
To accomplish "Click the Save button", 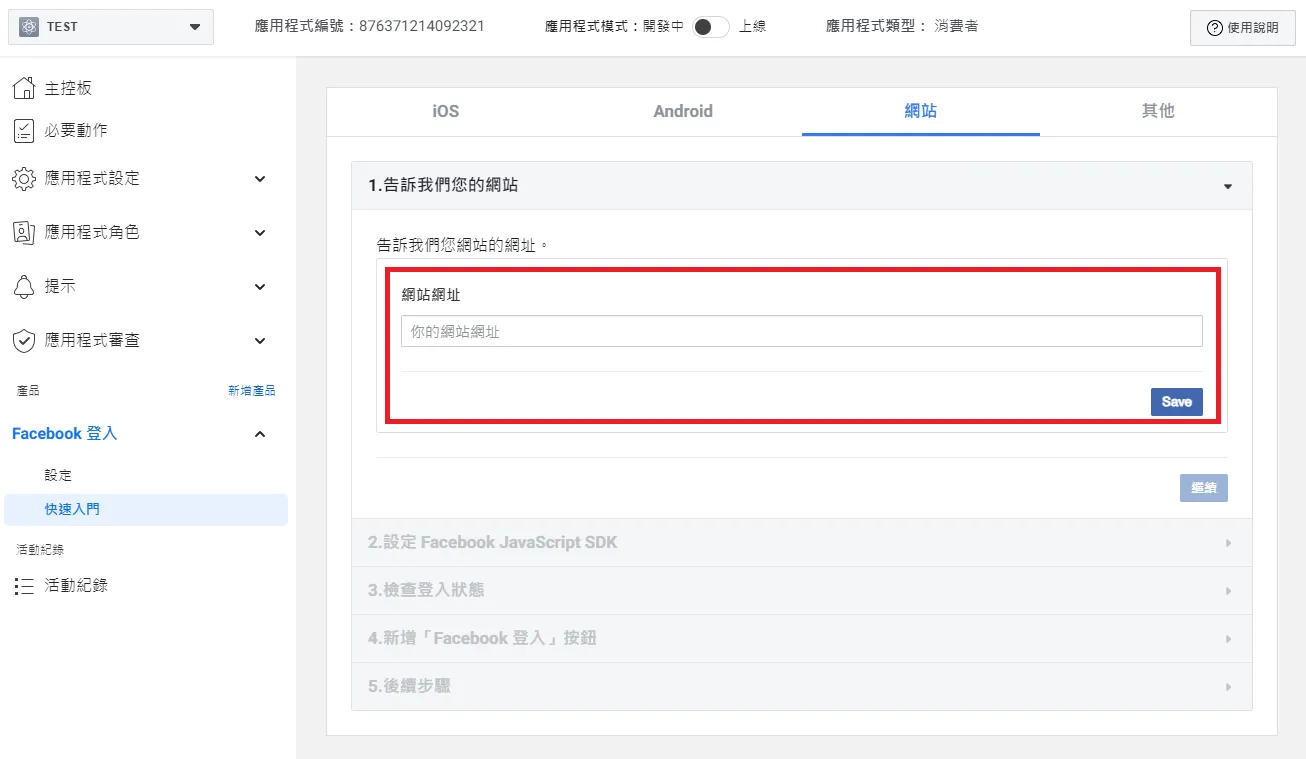I will click(x=1177, y=402).
